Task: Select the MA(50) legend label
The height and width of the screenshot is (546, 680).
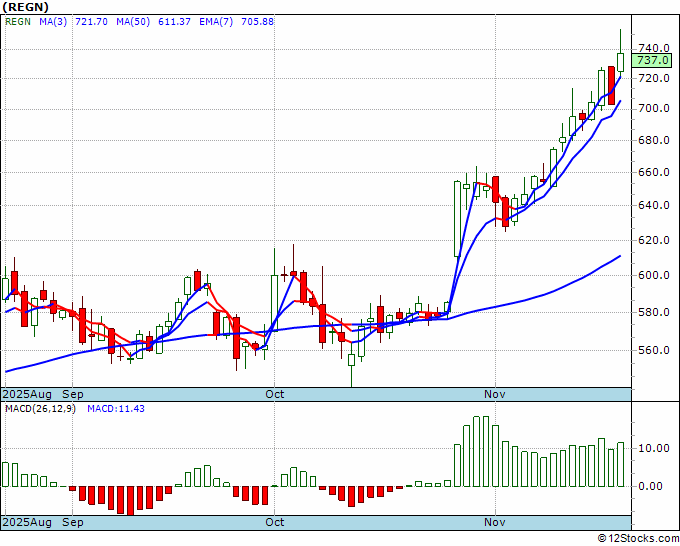Action: [x=133, y=22]
